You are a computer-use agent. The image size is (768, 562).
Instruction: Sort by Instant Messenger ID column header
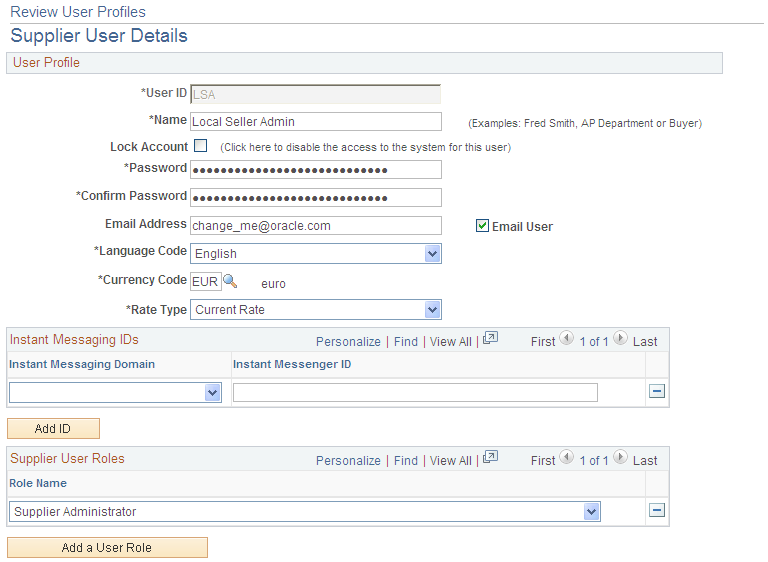(292, 364)
